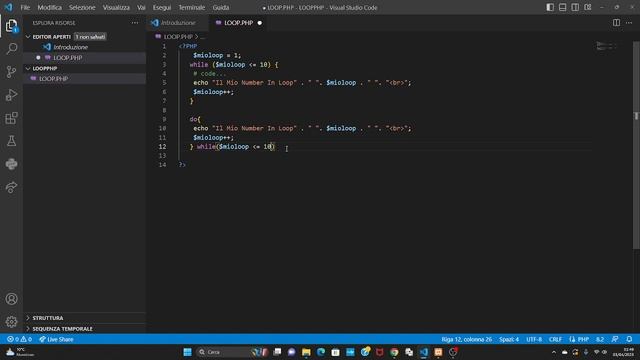Open the Source Control view

tap(11, 72)
